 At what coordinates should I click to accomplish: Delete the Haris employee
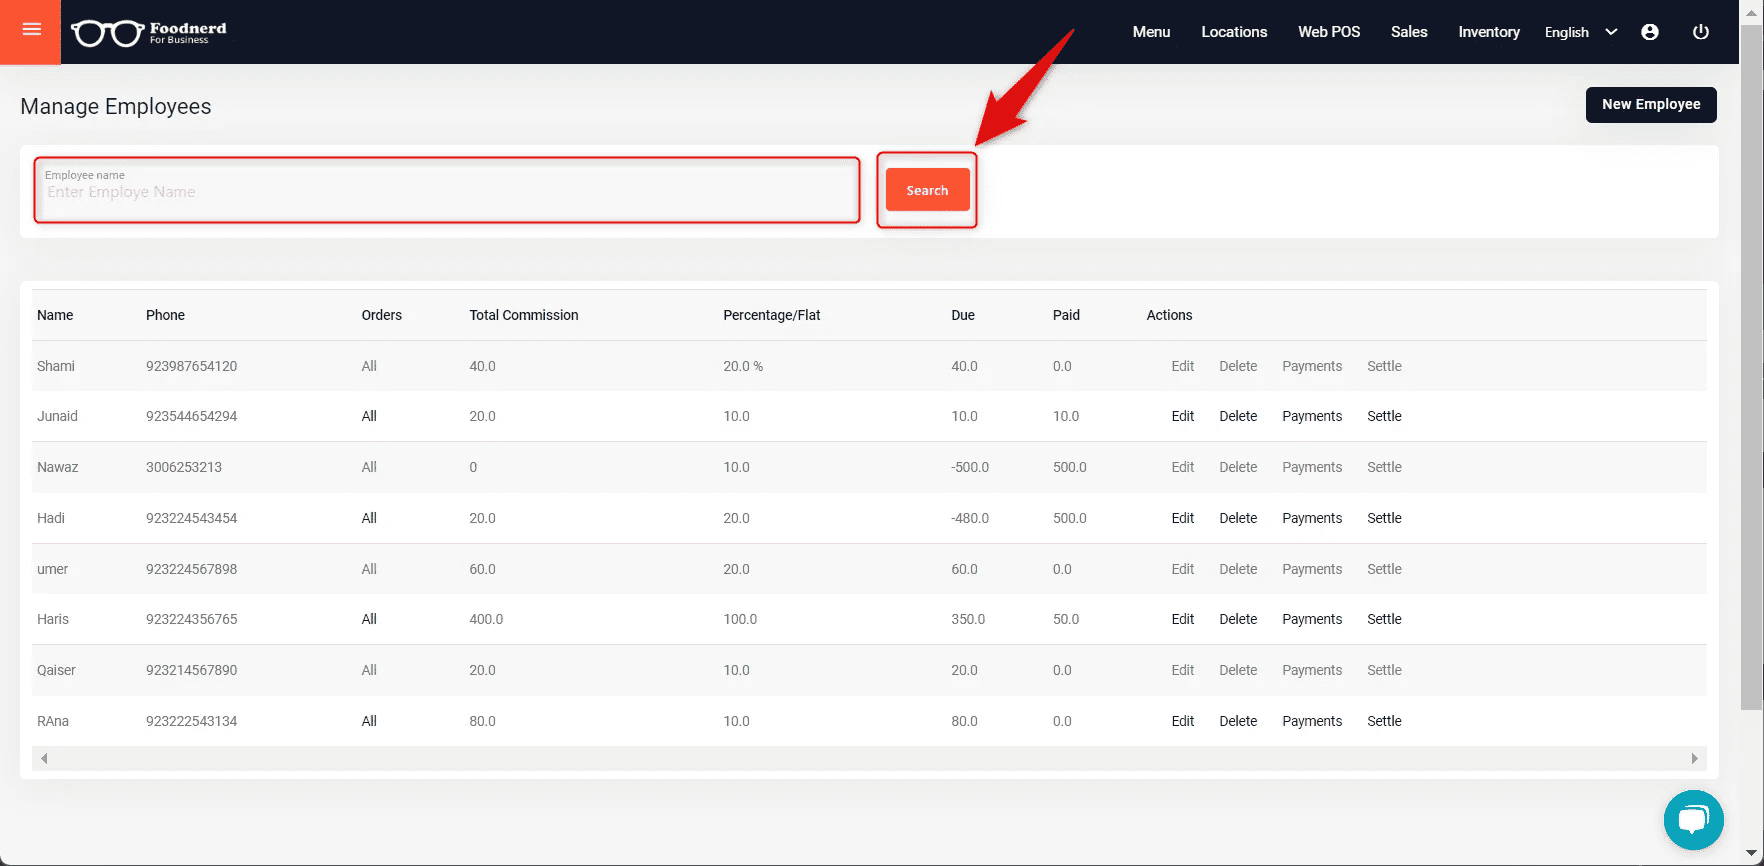(x=1238, y=619)
